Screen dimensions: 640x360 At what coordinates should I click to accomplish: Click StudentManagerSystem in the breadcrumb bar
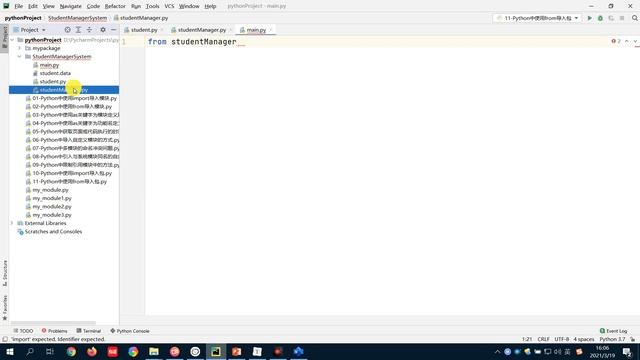pos(78,18)
